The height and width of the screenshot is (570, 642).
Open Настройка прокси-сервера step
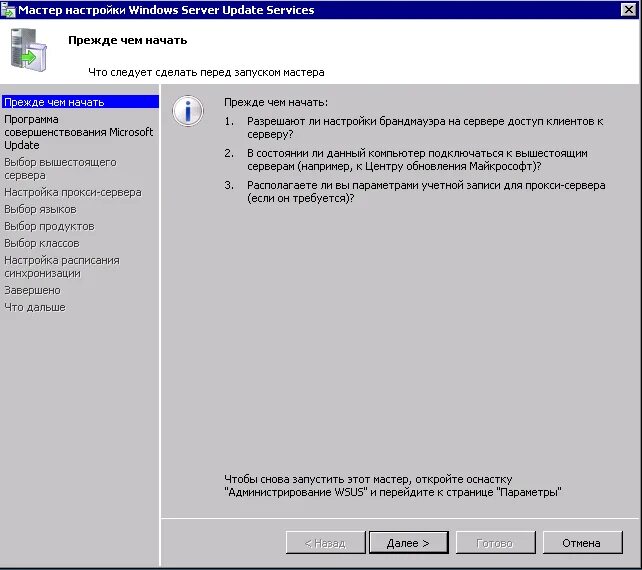tap(73, 192)
